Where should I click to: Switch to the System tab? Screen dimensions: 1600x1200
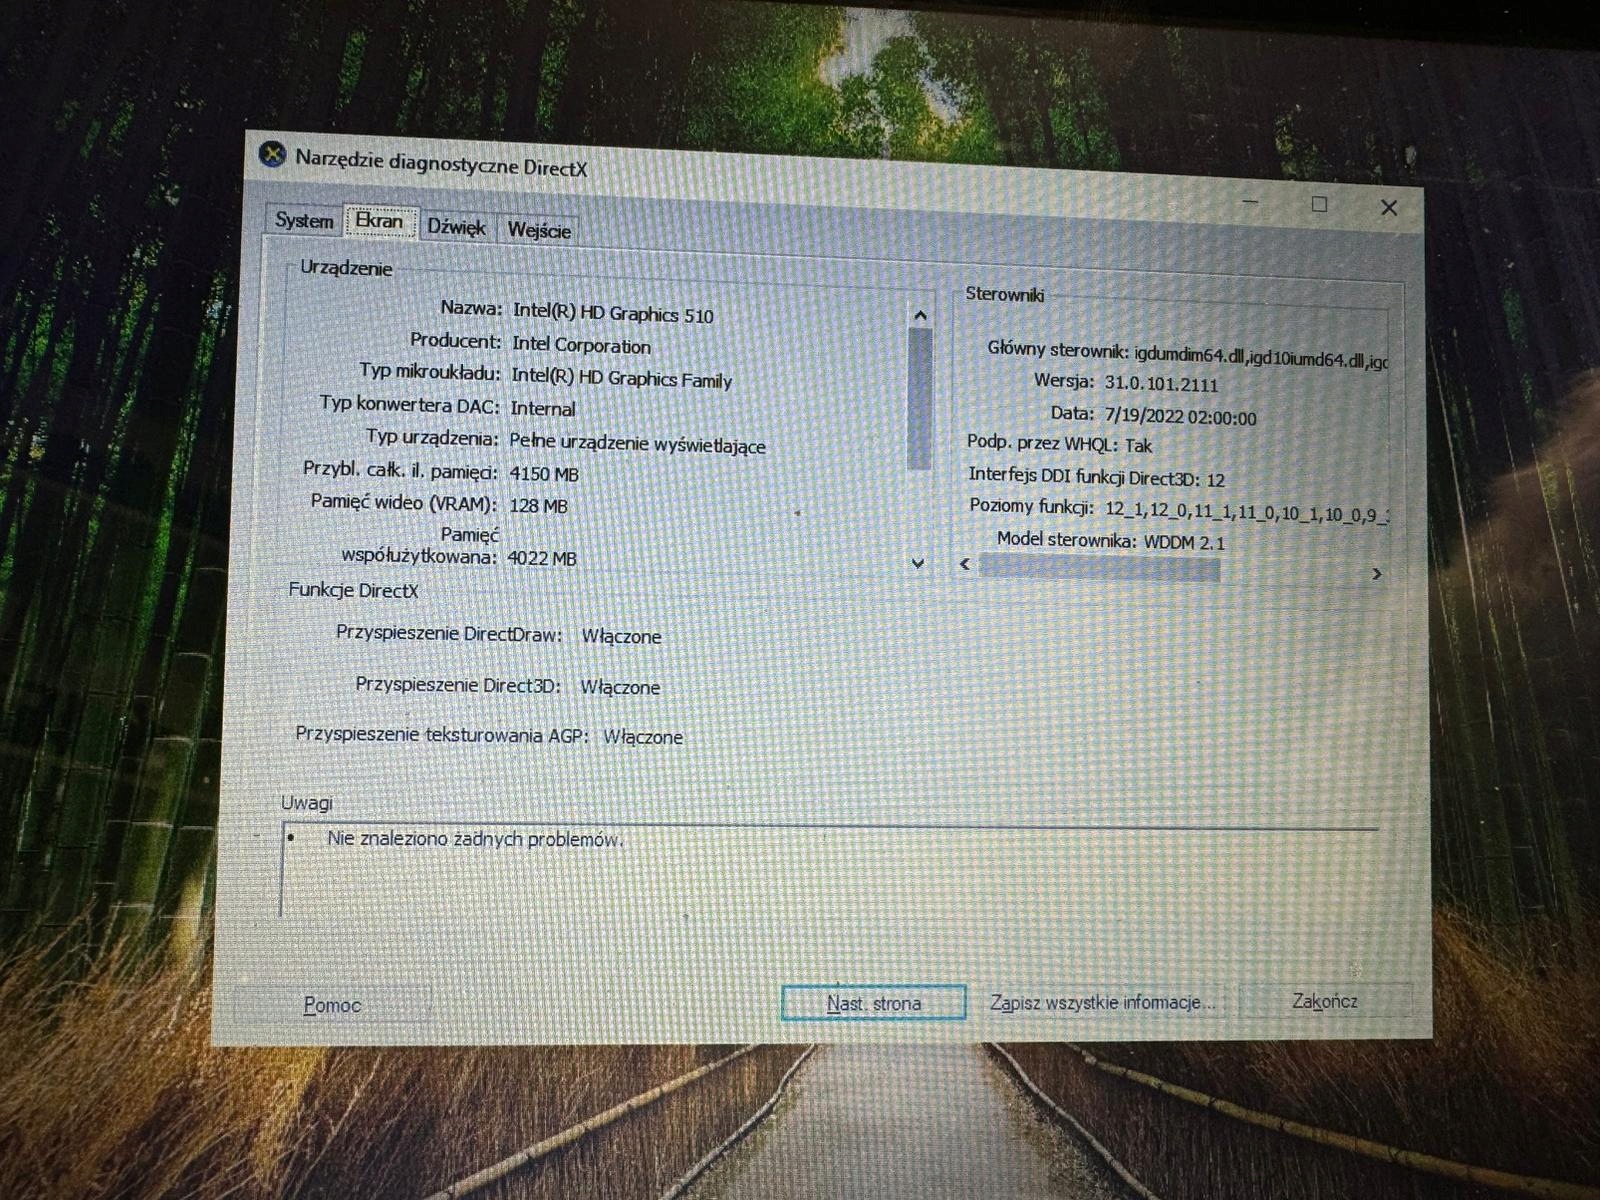point(304,221)
